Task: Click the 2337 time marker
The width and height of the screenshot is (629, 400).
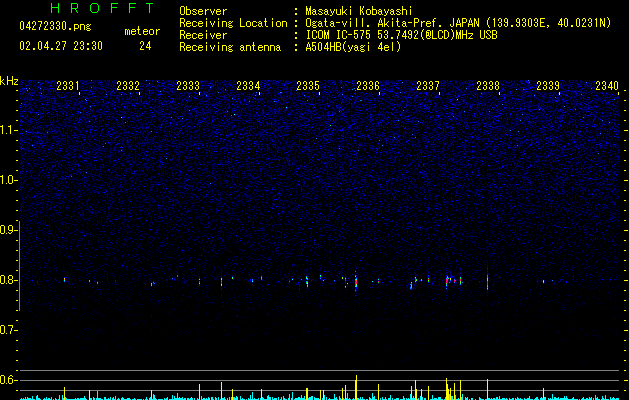Action: tap(428, 85)
